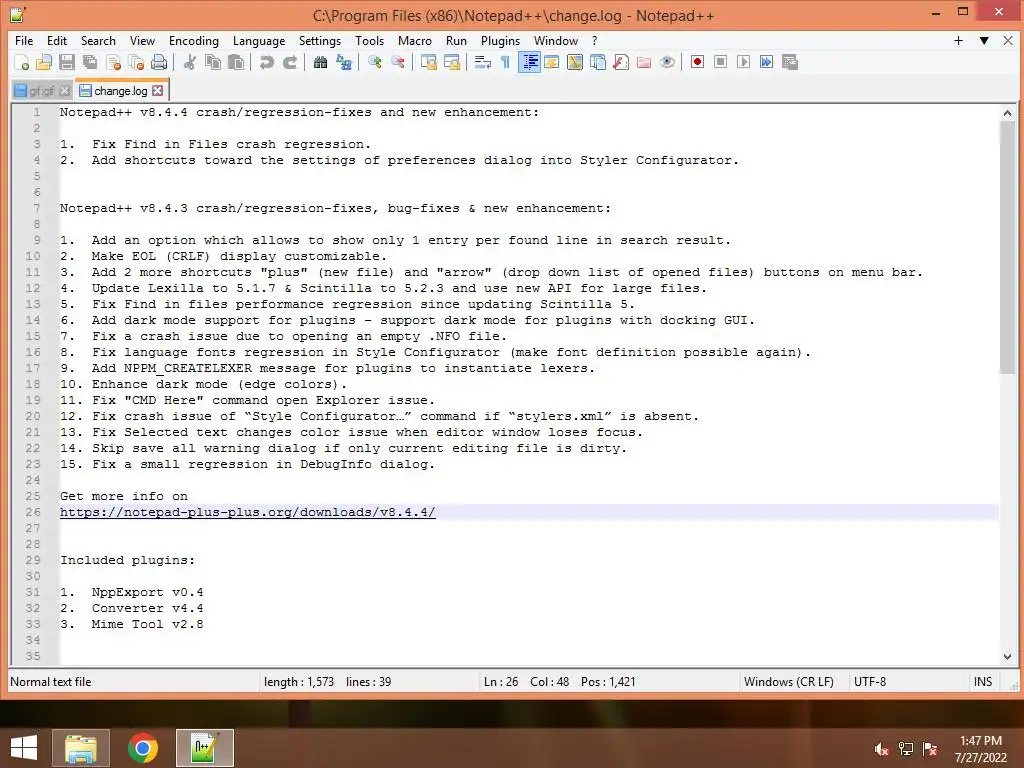Open the Macro menu

pyautogui.click(x=415, y=40)
